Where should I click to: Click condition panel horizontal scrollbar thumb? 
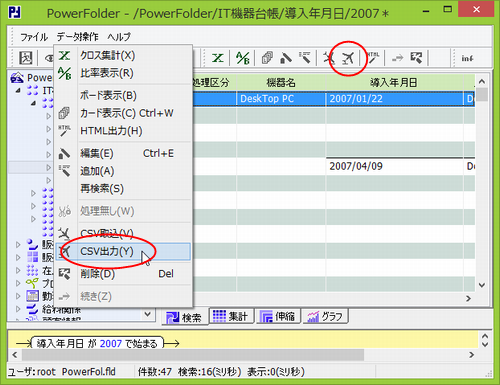tap(193, 355)
